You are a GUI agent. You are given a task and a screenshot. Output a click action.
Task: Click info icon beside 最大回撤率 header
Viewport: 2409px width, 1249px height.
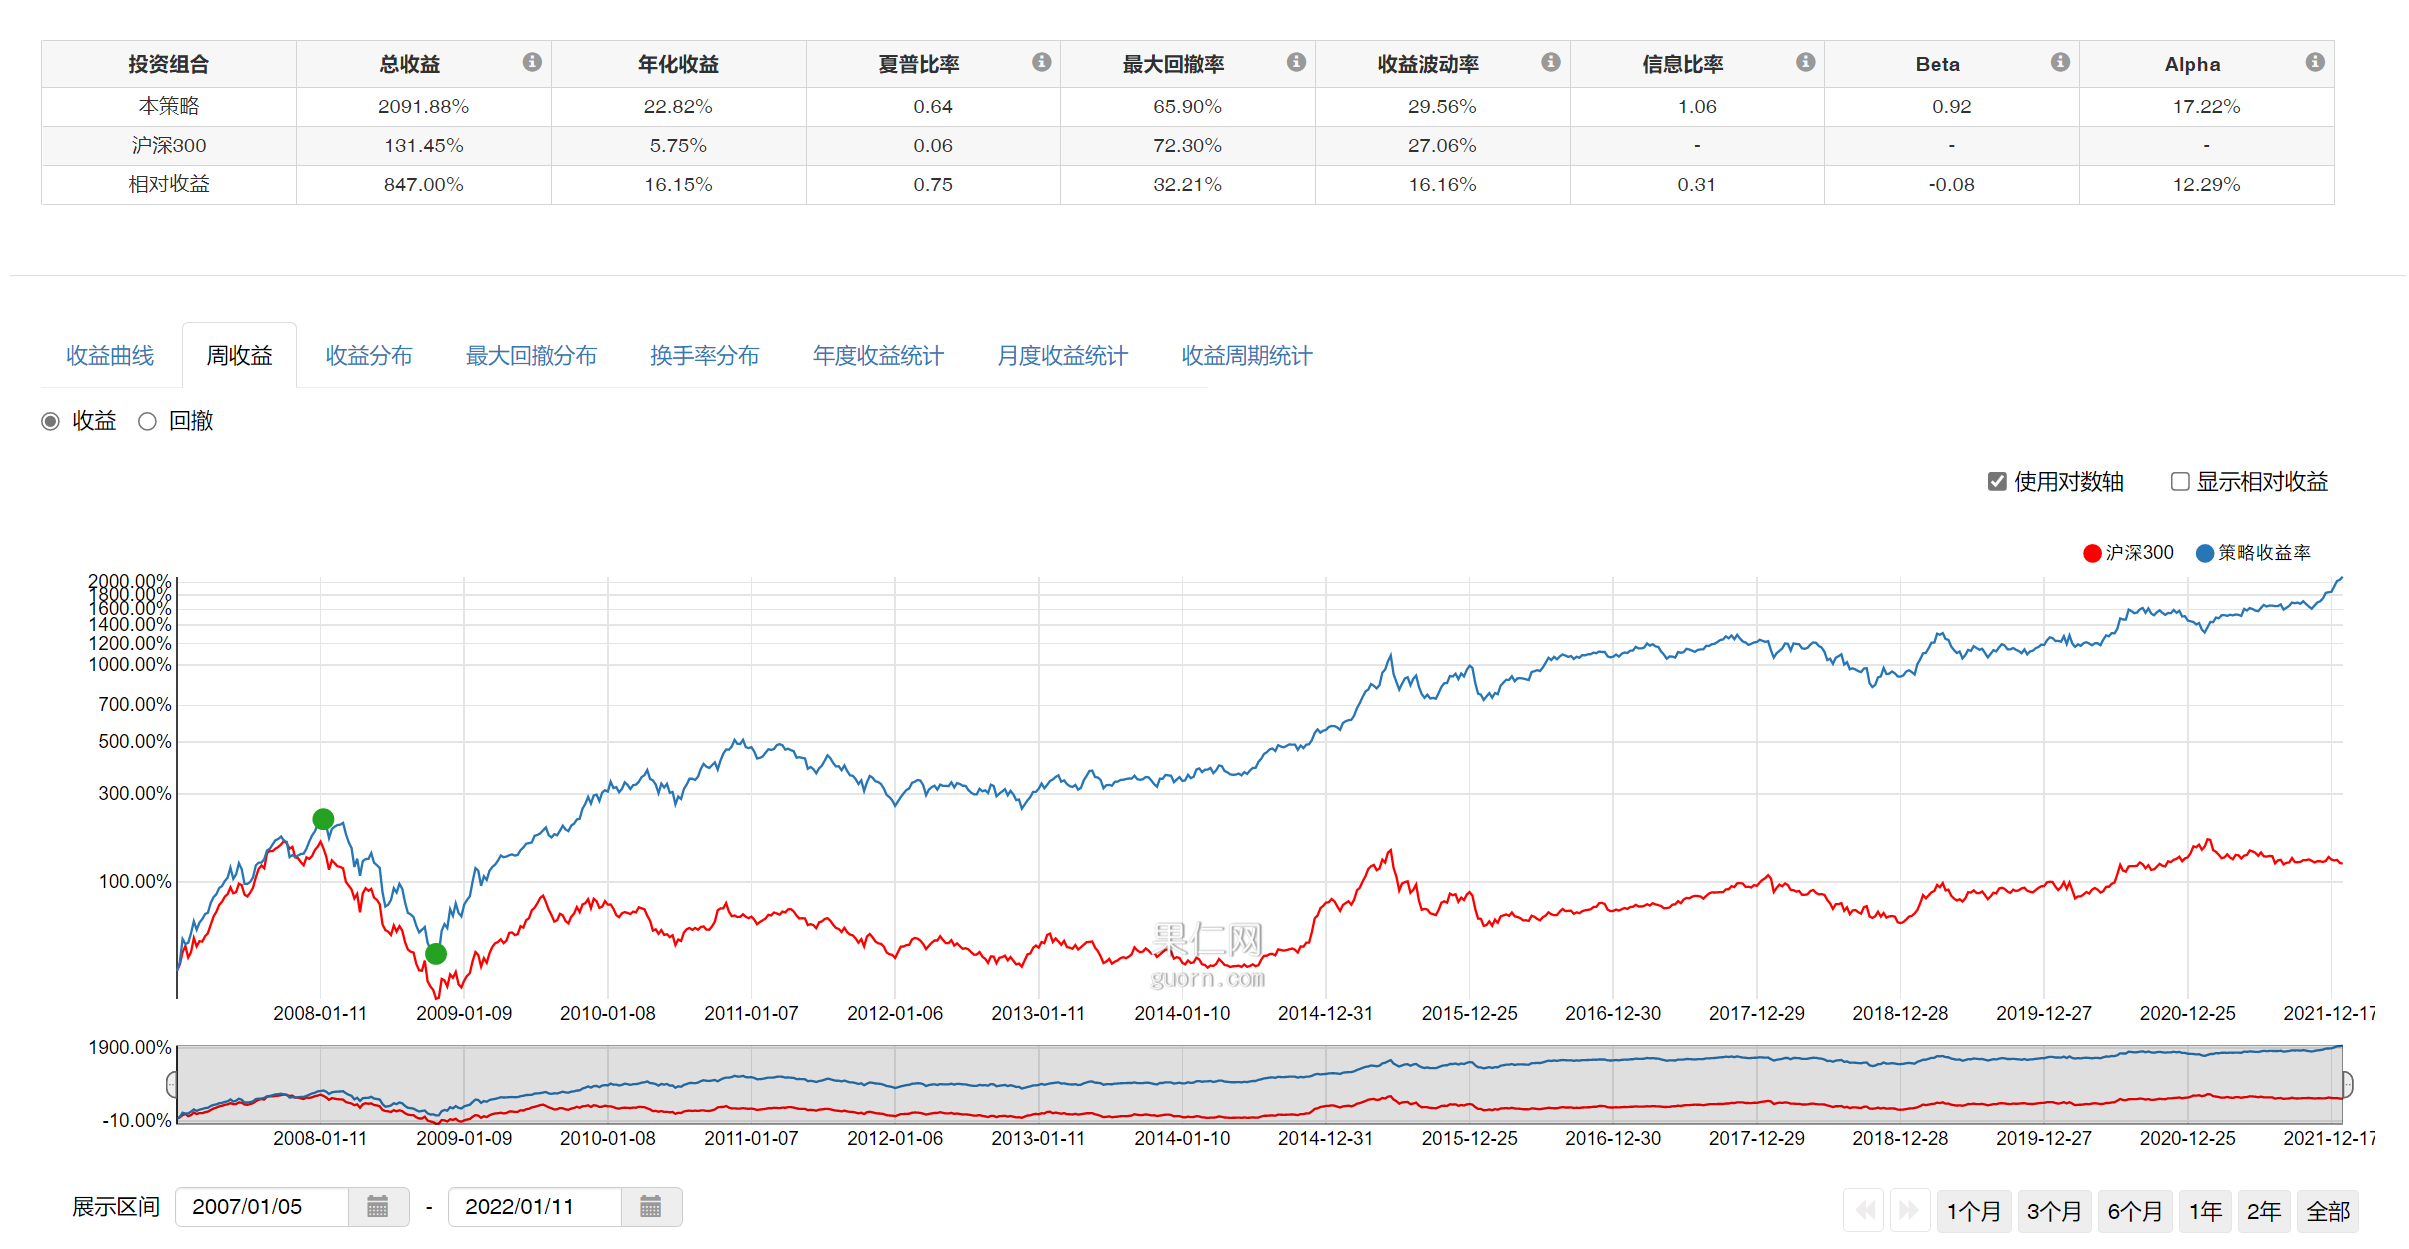tap(1296, 62)
